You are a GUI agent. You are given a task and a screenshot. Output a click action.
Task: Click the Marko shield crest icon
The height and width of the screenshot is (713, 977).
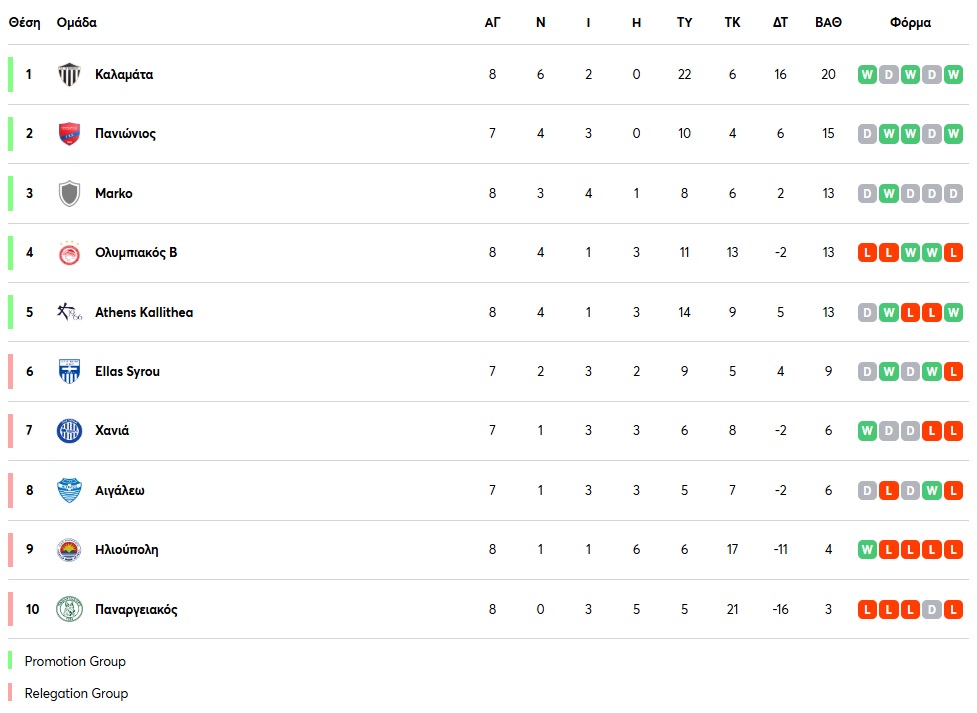click(x=69, y=193)
